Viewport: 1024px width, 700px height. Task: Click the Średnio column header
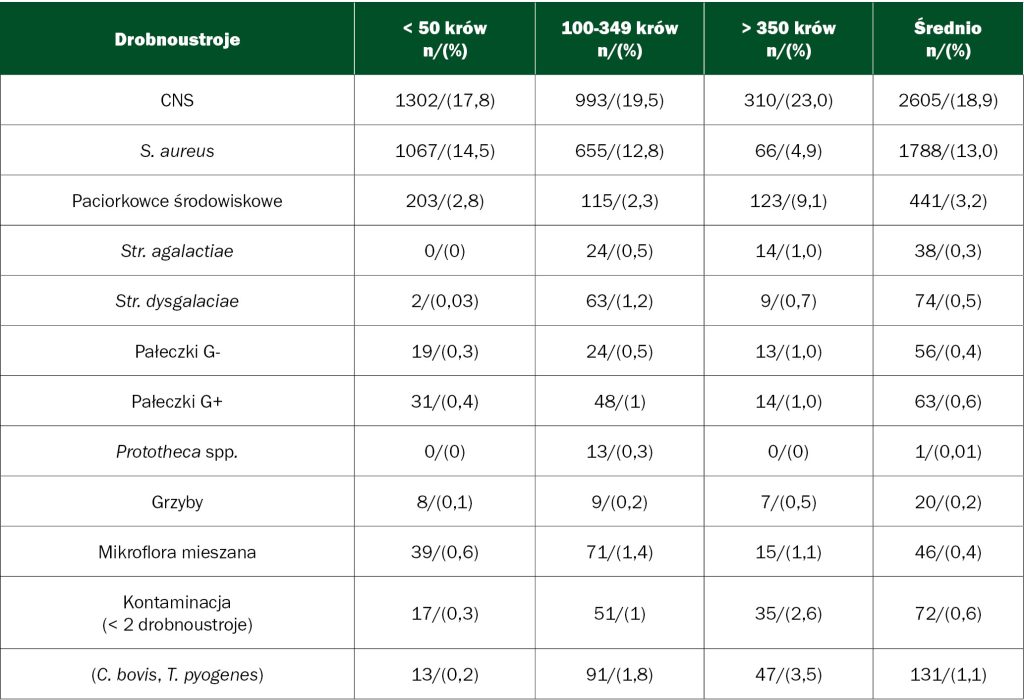click(947, 40)
